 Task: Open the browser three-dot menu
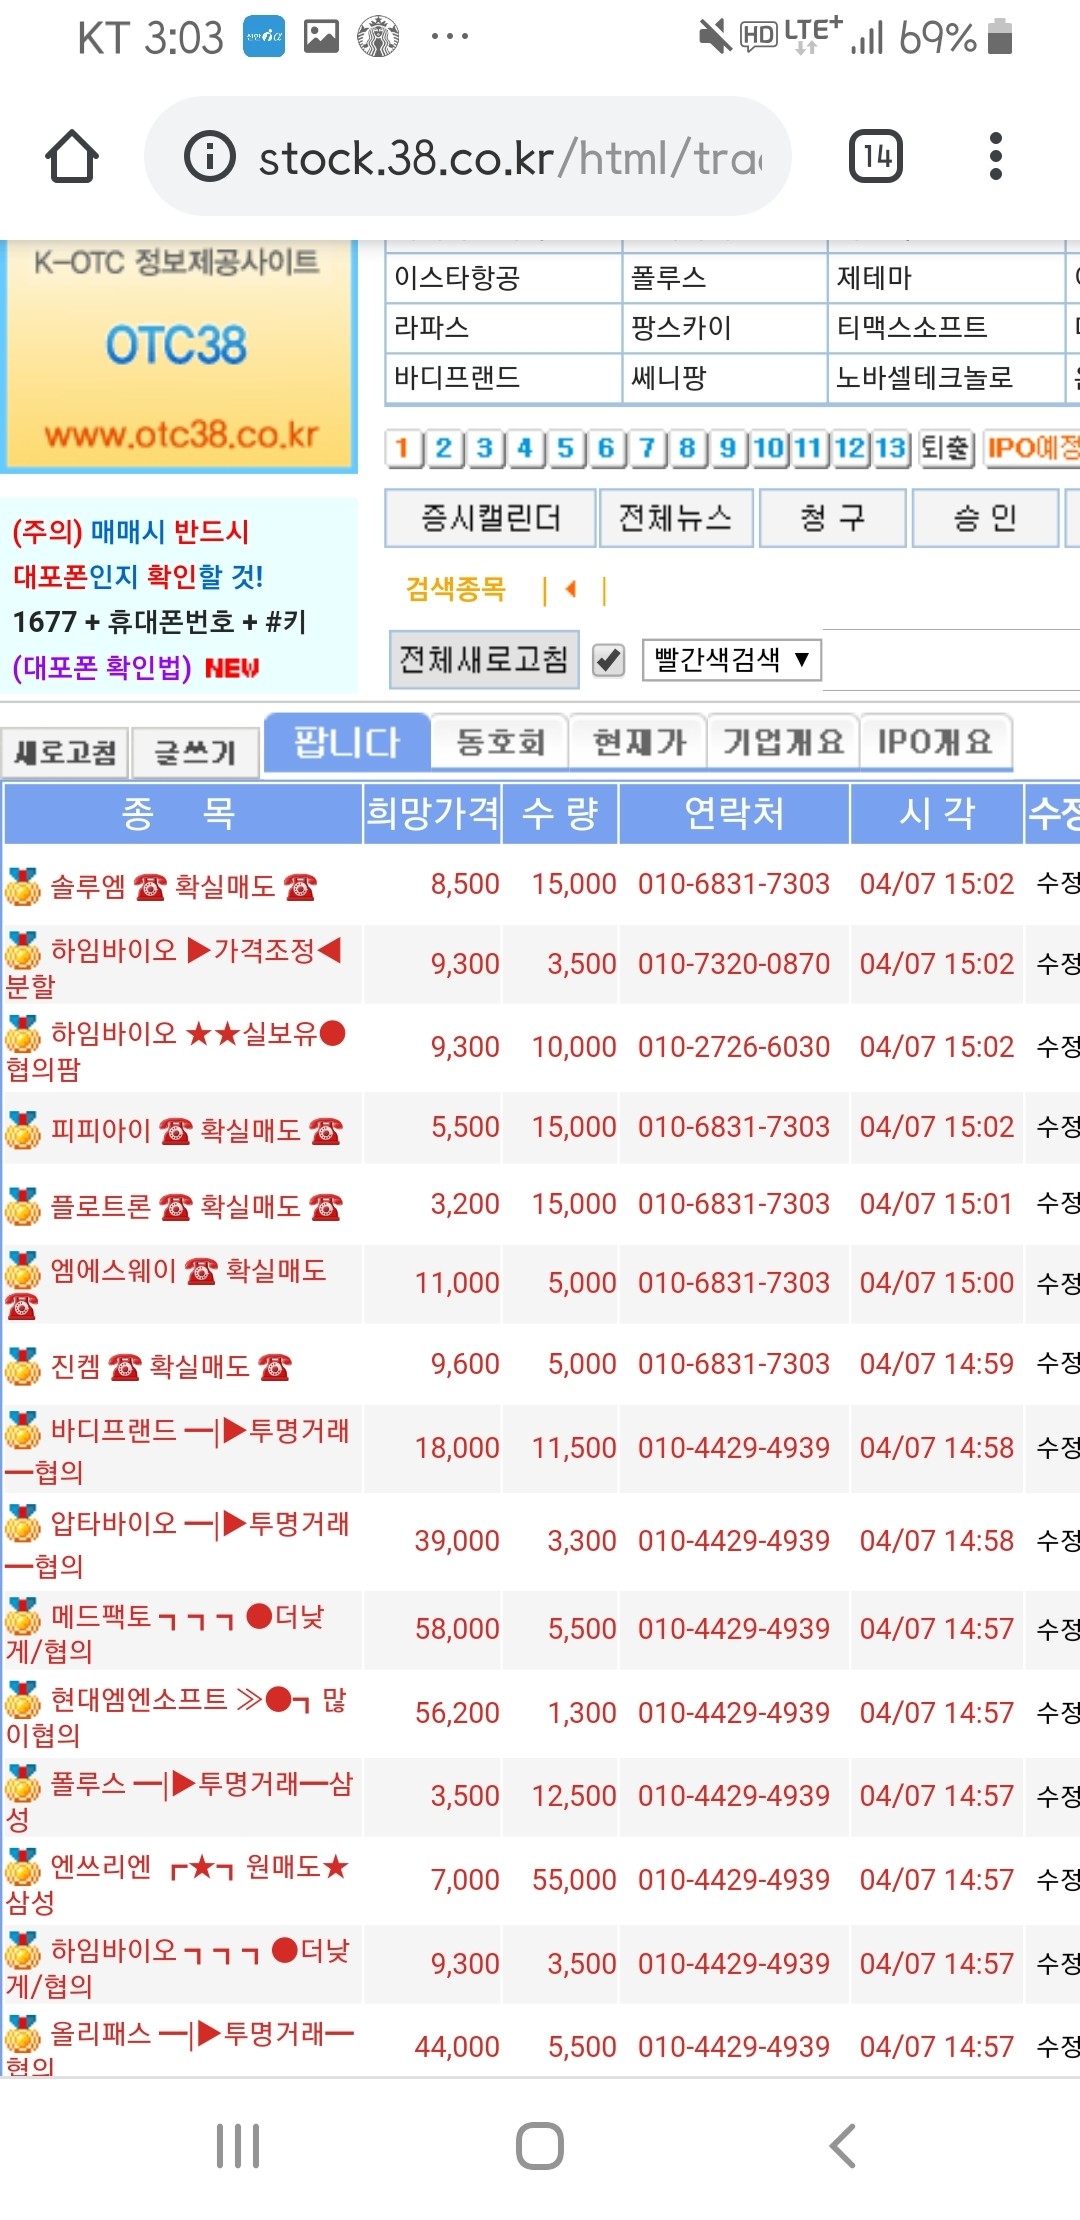pyautogui.click(x=995, y=156)
